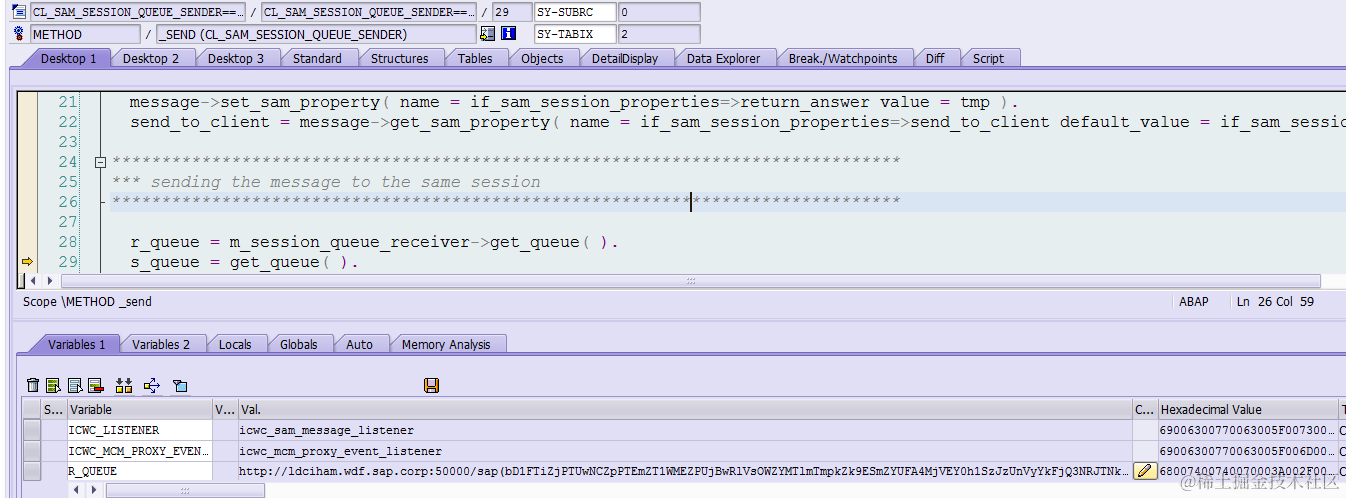1346x498 pixels.
Task: Click the Variable column header
Action: pyautogui.click(x=140, y=409)
